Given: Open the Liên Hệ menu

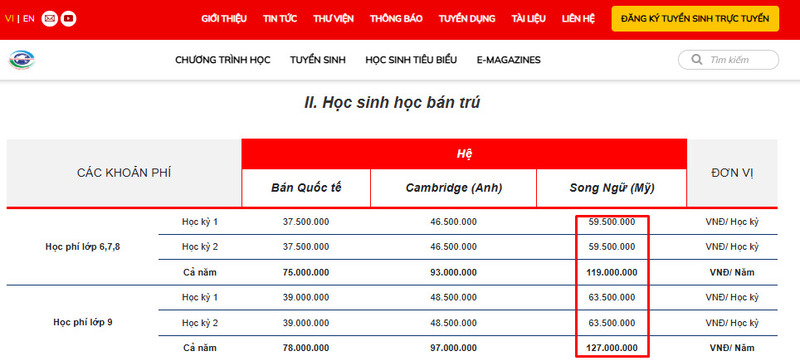Looking at the screenshot, I should point(578,19).
